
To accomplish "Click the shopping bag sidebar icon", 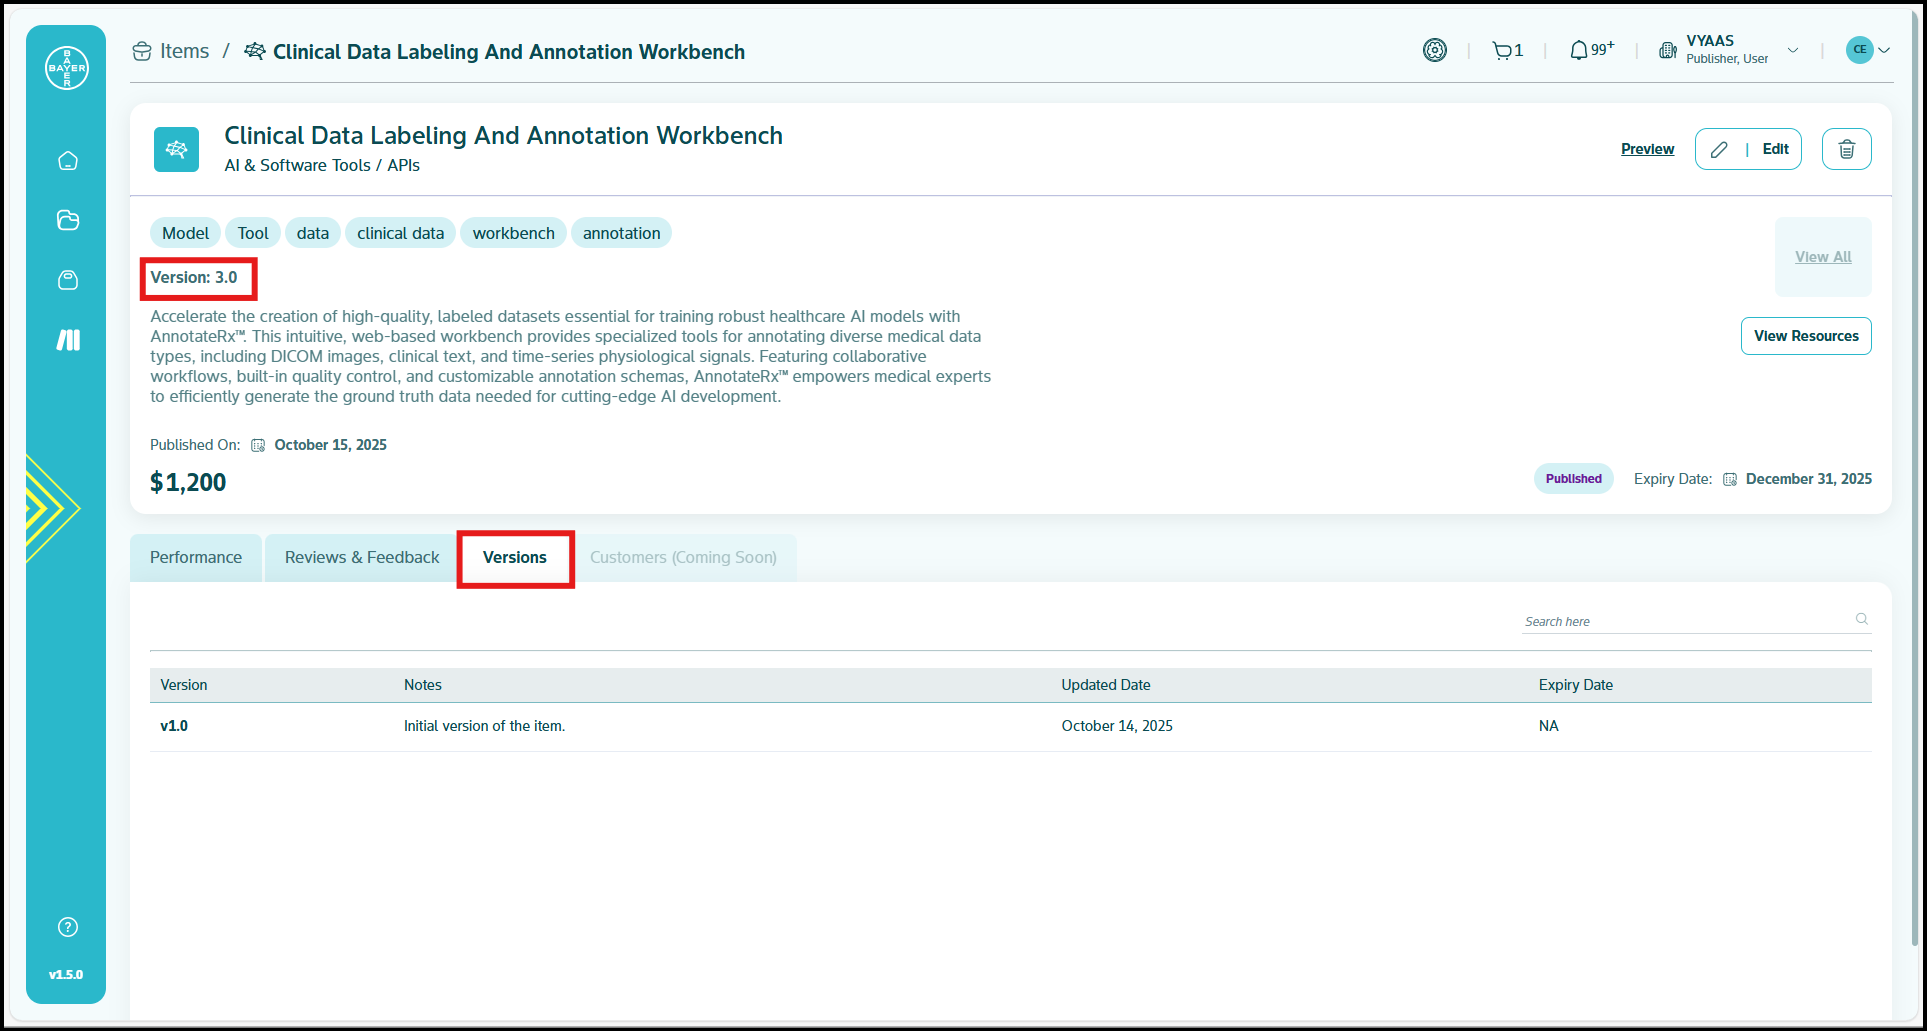I will pos(68,280).
